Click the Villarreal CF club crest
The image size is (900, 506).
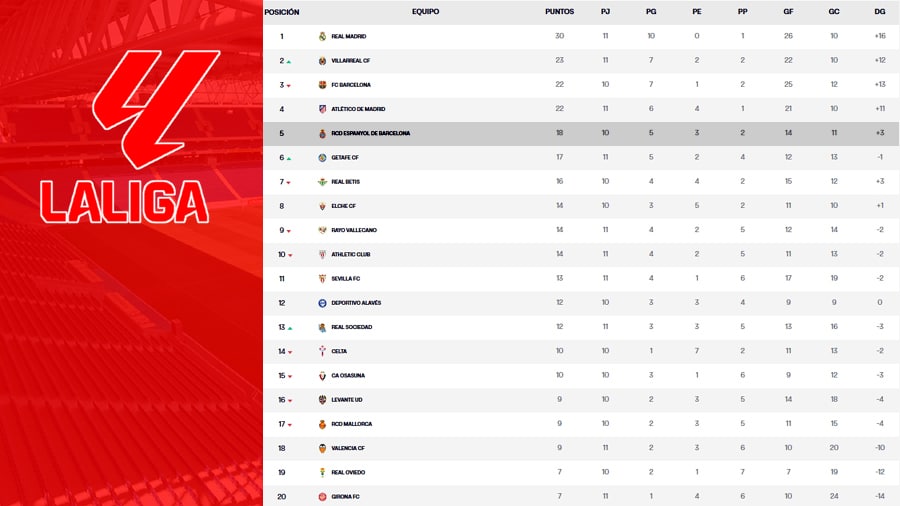322,61
